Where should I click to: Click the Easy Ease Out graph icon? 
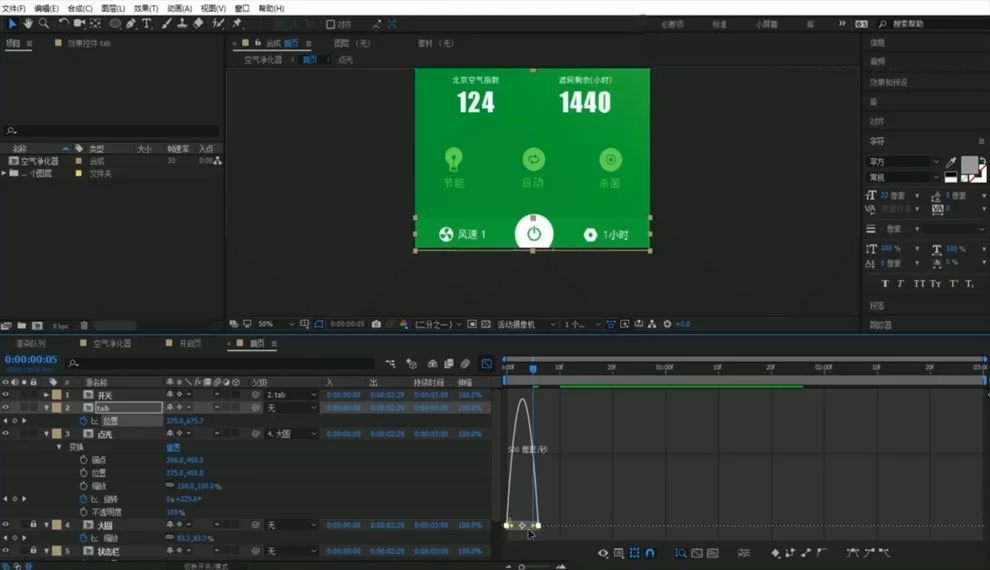coord(885,553)
